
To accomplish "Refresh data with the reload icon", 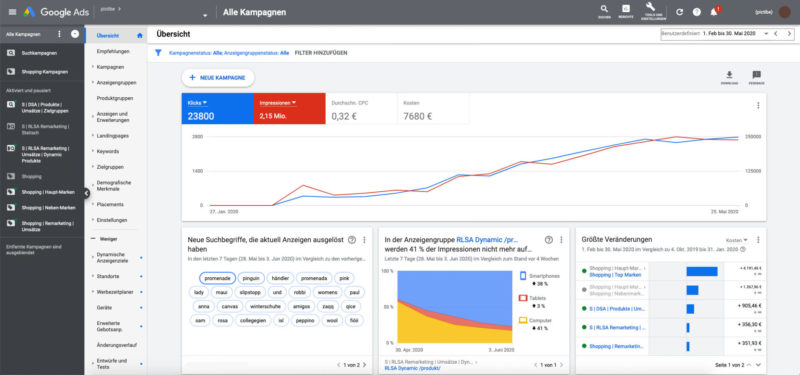I will [679, 12].
